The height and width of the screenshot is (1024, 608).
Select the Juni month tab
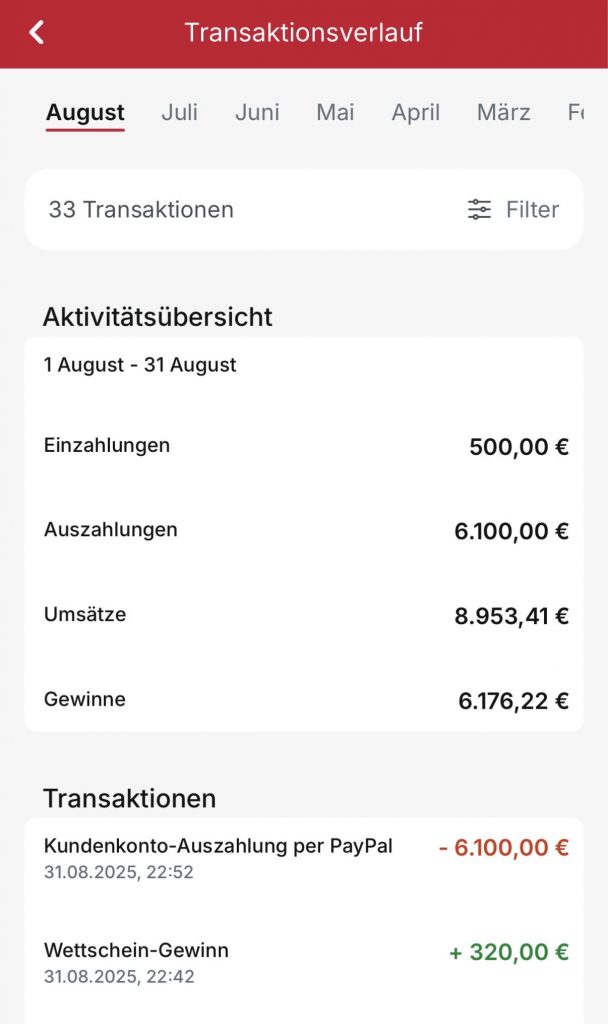[257, 113]
